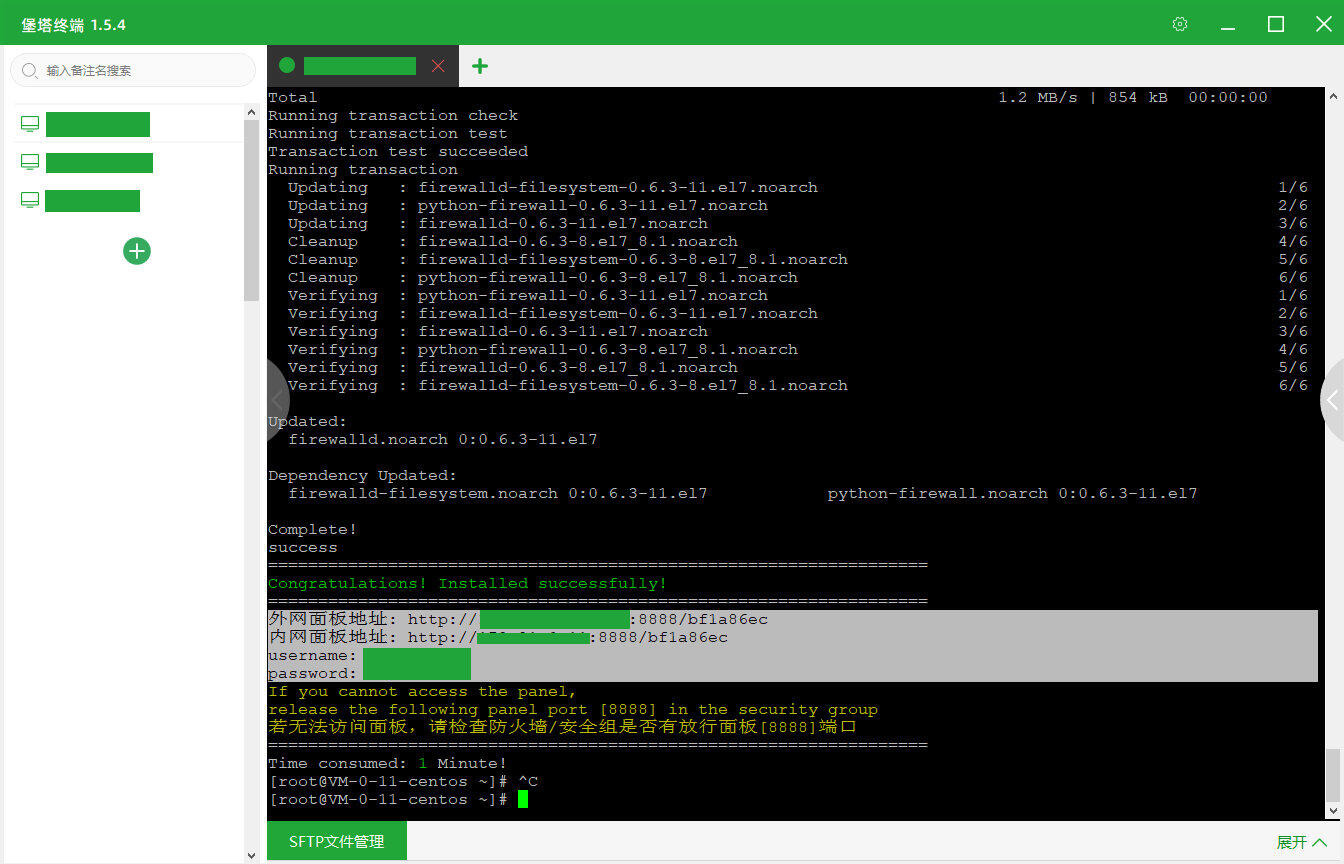Add a new terminal tab with plus
1344x864 pixels.
click(x=480, y=66)
